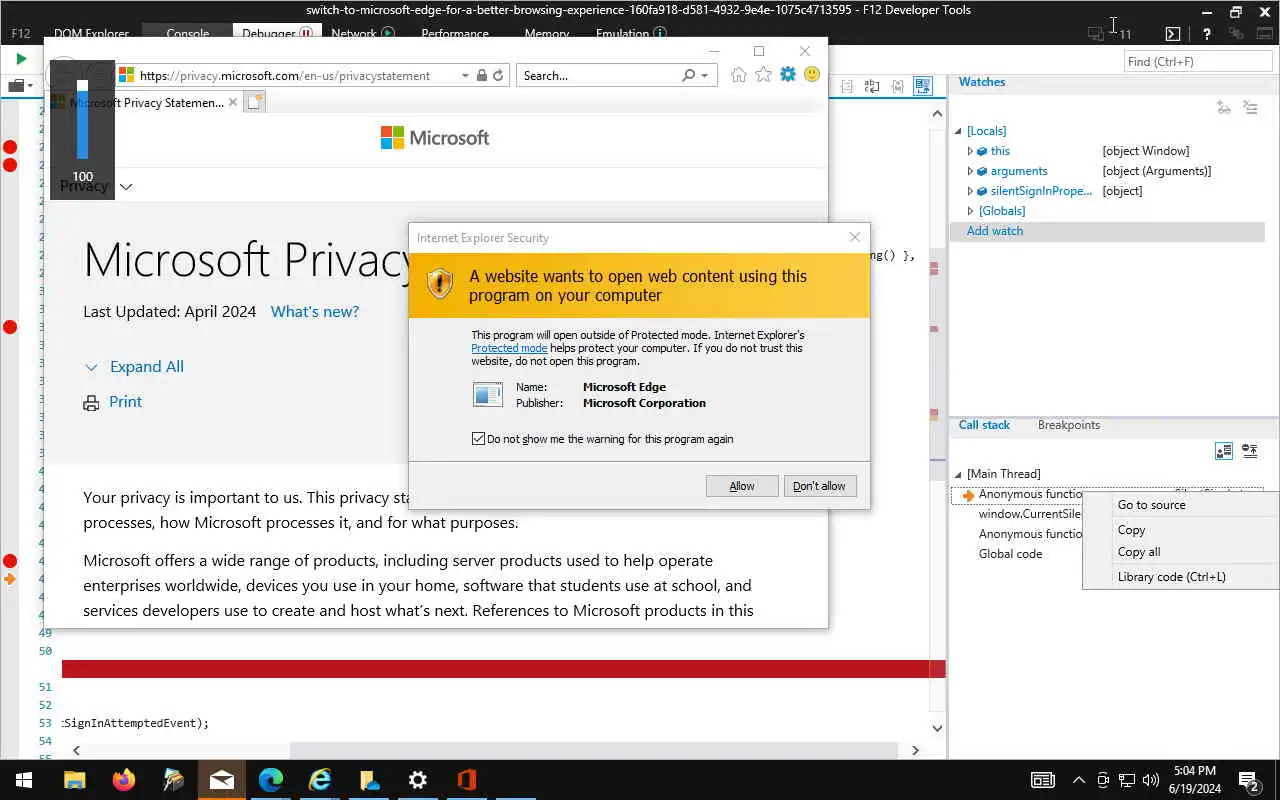1280x800 pixels.
Task: Click the Allow button
Action: 742,486
